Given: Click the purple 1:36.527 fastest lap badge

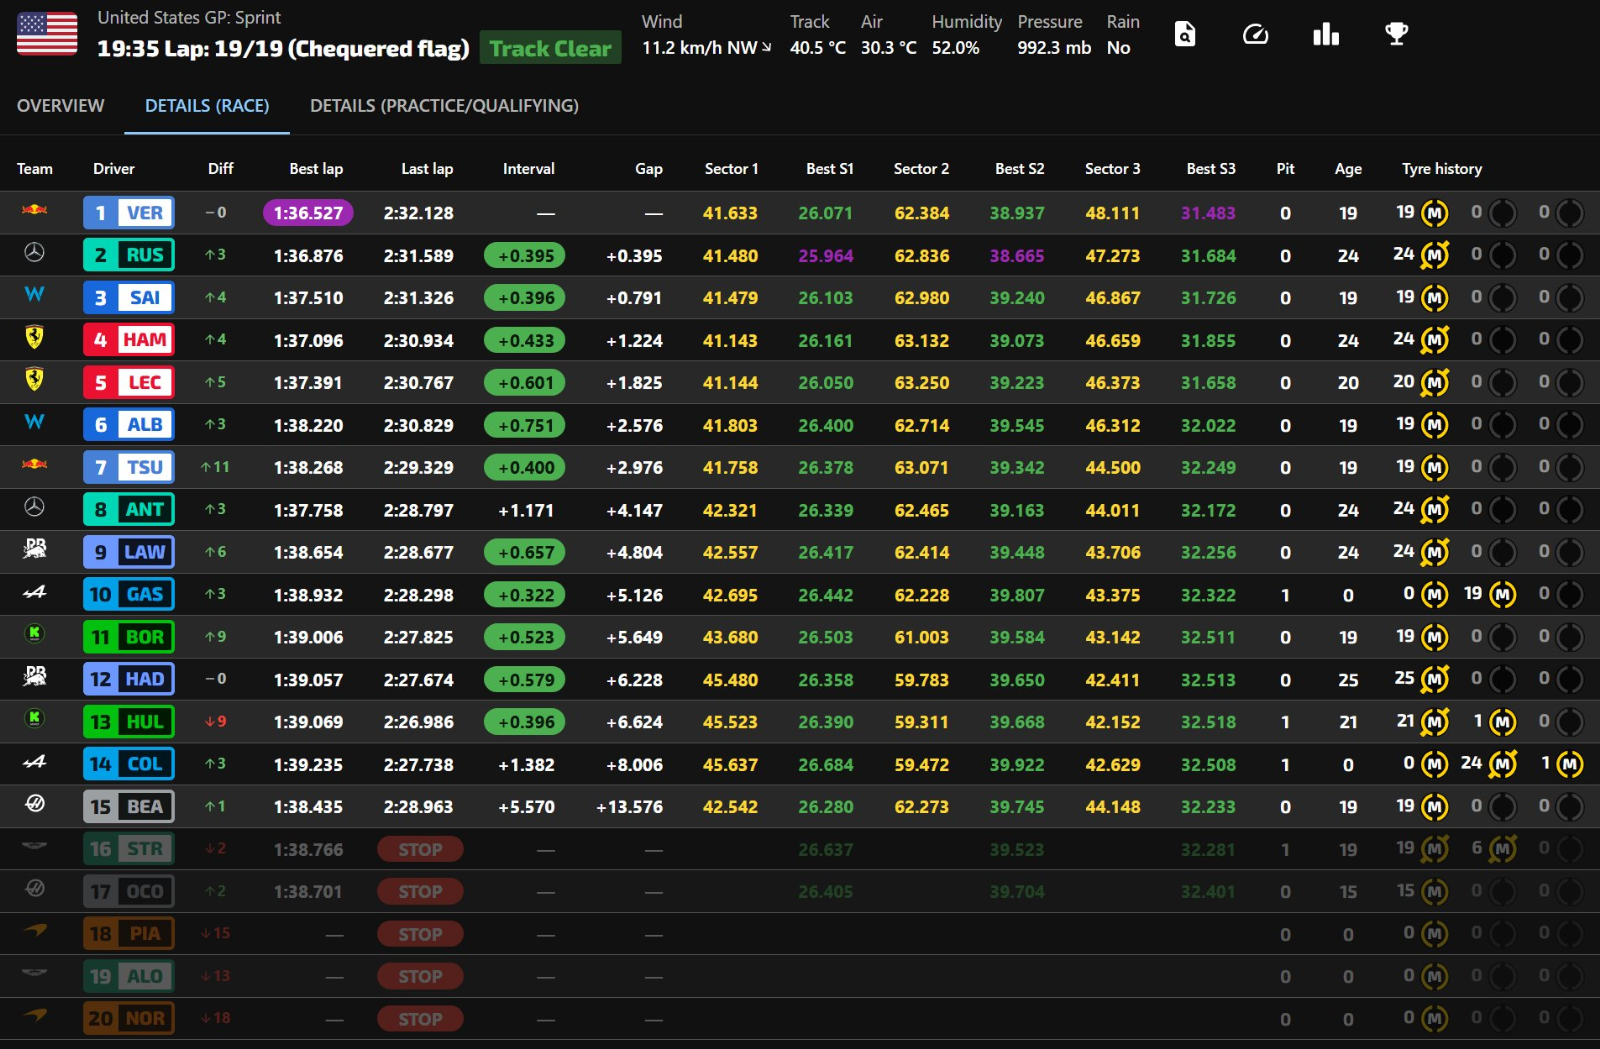Looking at the screenshot, I should click(x=308, y=213).
